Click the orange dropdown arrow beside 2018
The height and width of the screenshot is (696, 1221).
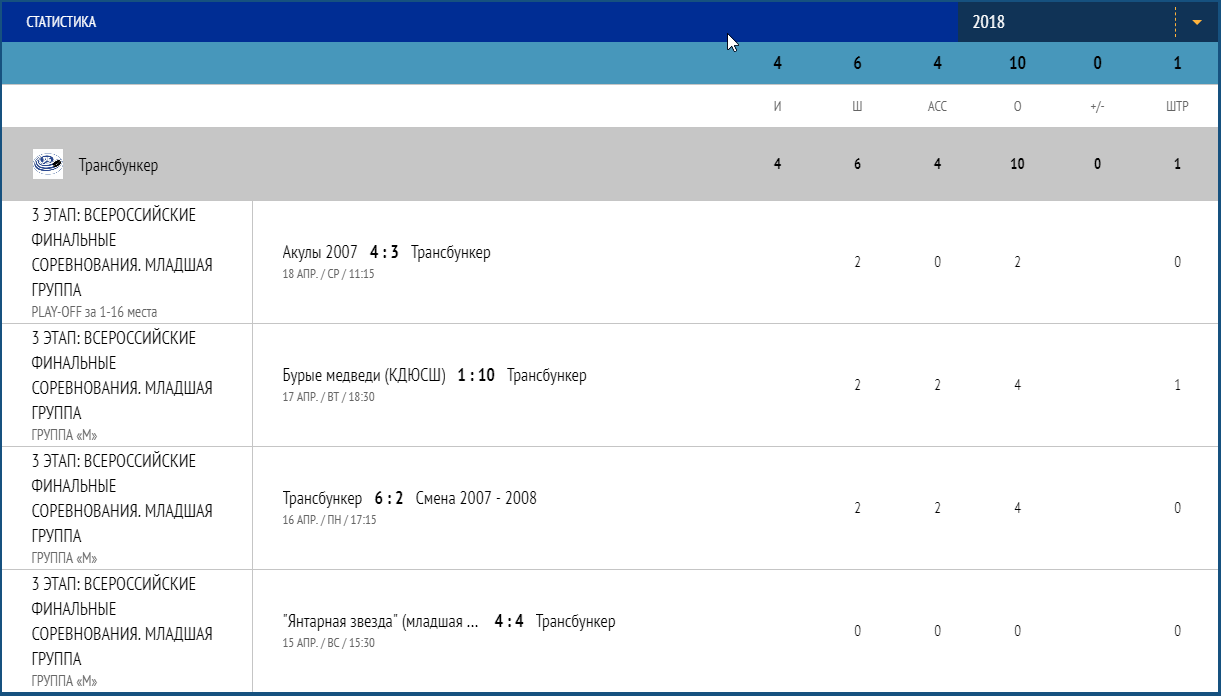(x=1196, y=22)
